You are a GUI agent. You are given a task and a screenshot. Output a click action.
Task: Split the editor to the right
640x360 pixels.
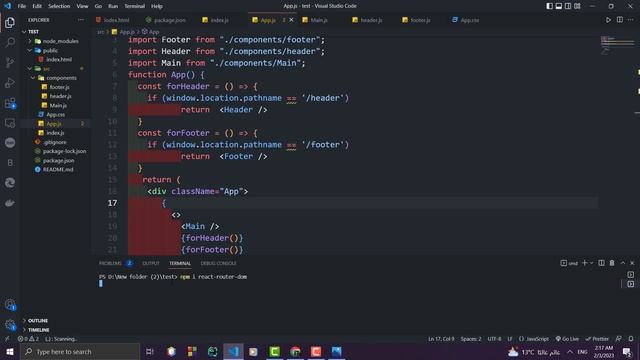(620, 20)
